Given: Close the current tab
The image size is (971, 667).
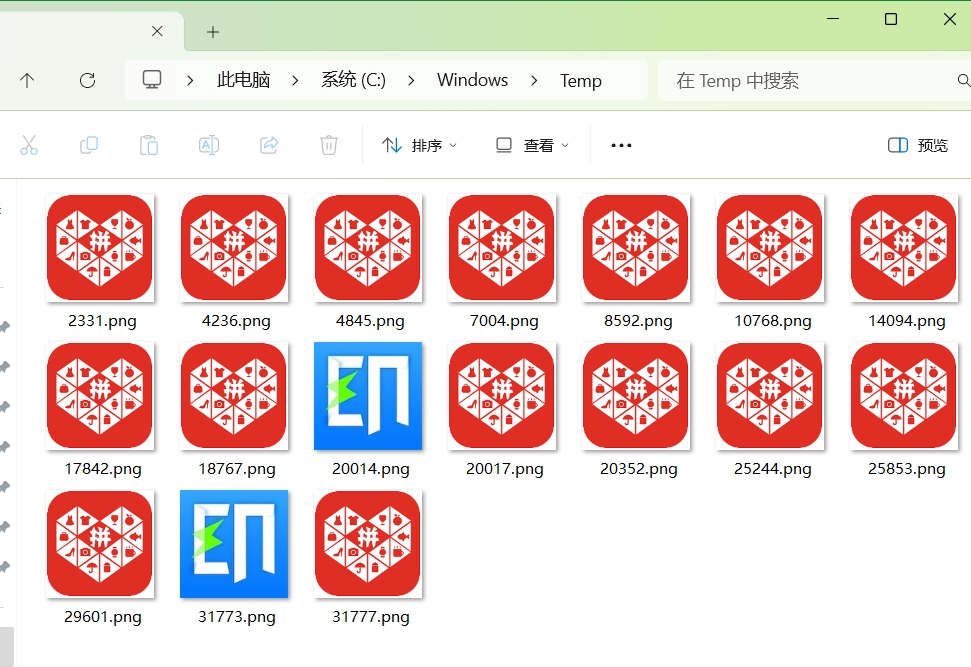Looking at the screenshot, I should click(x=157, y=32).
